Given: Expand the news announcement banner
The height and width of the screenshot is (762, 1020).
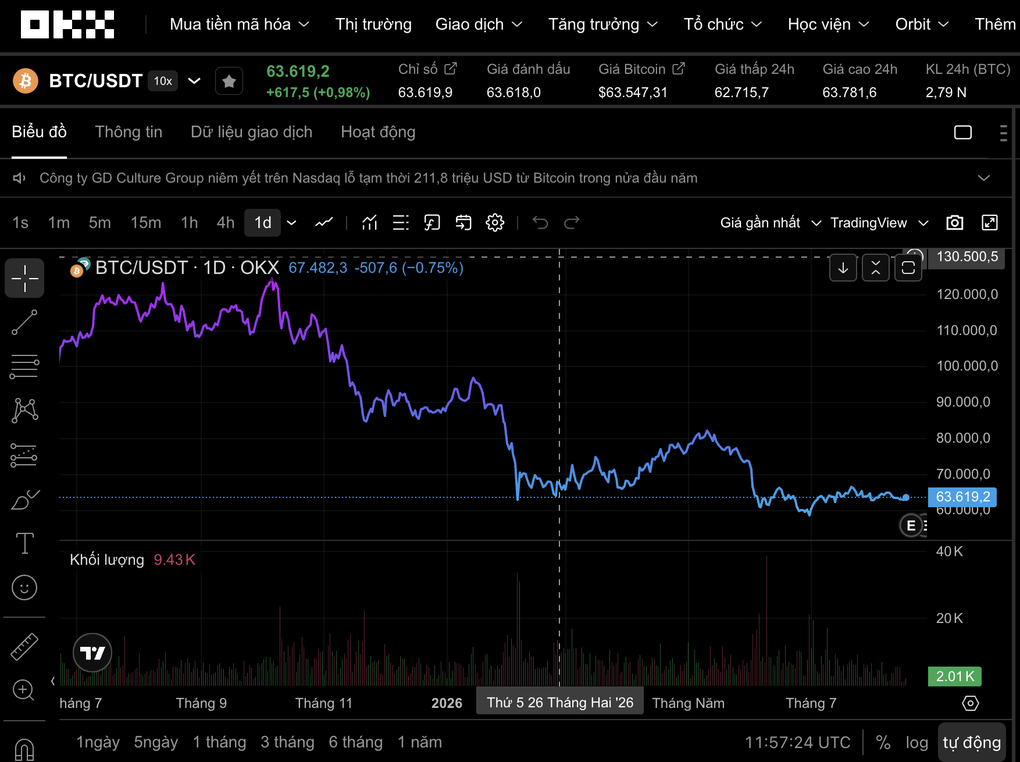Looking at the screenshot, I should click(x=984, y=178).
